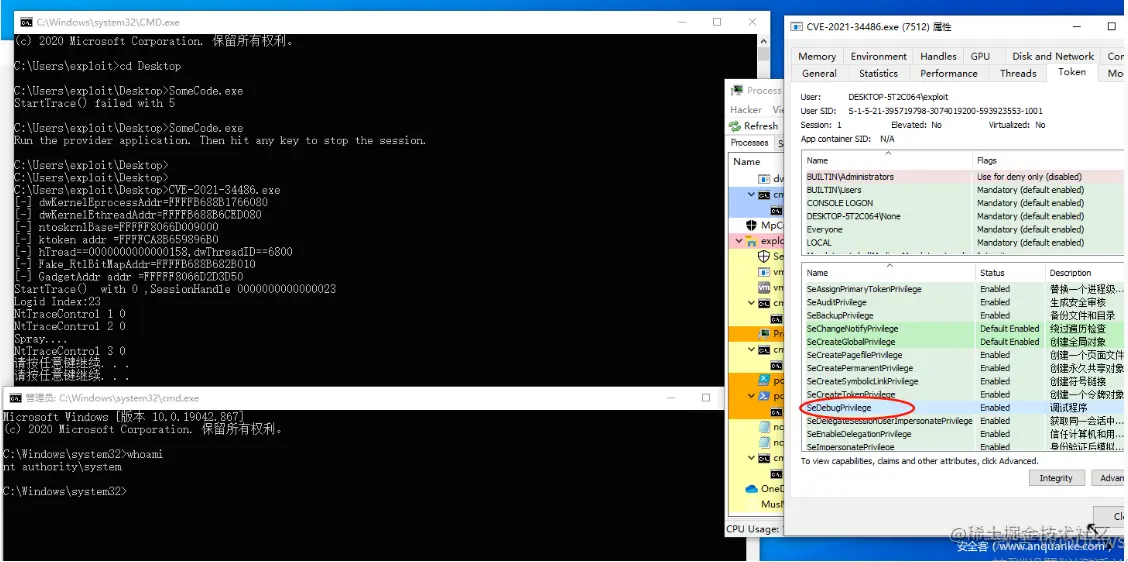Switch to the Performance tab
1128x562 pixels.
point(949,73)
